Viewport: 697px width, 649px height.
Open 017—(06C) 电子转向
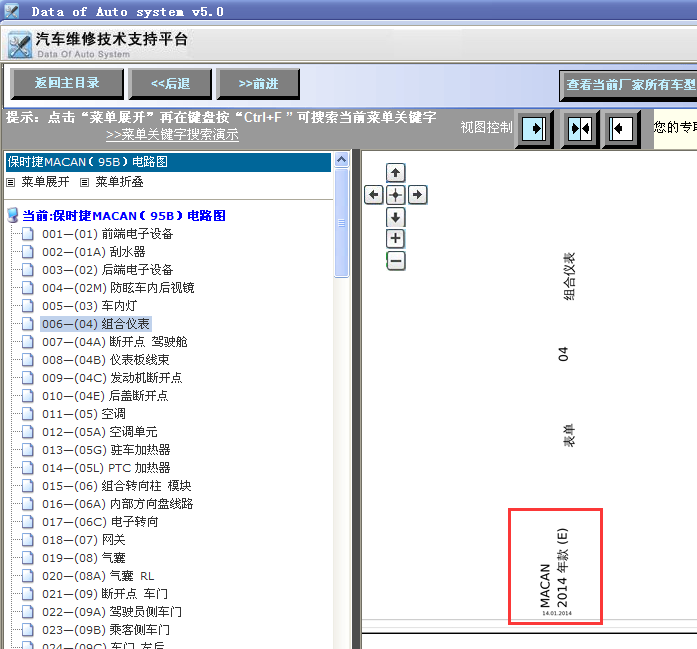(100, 522)
